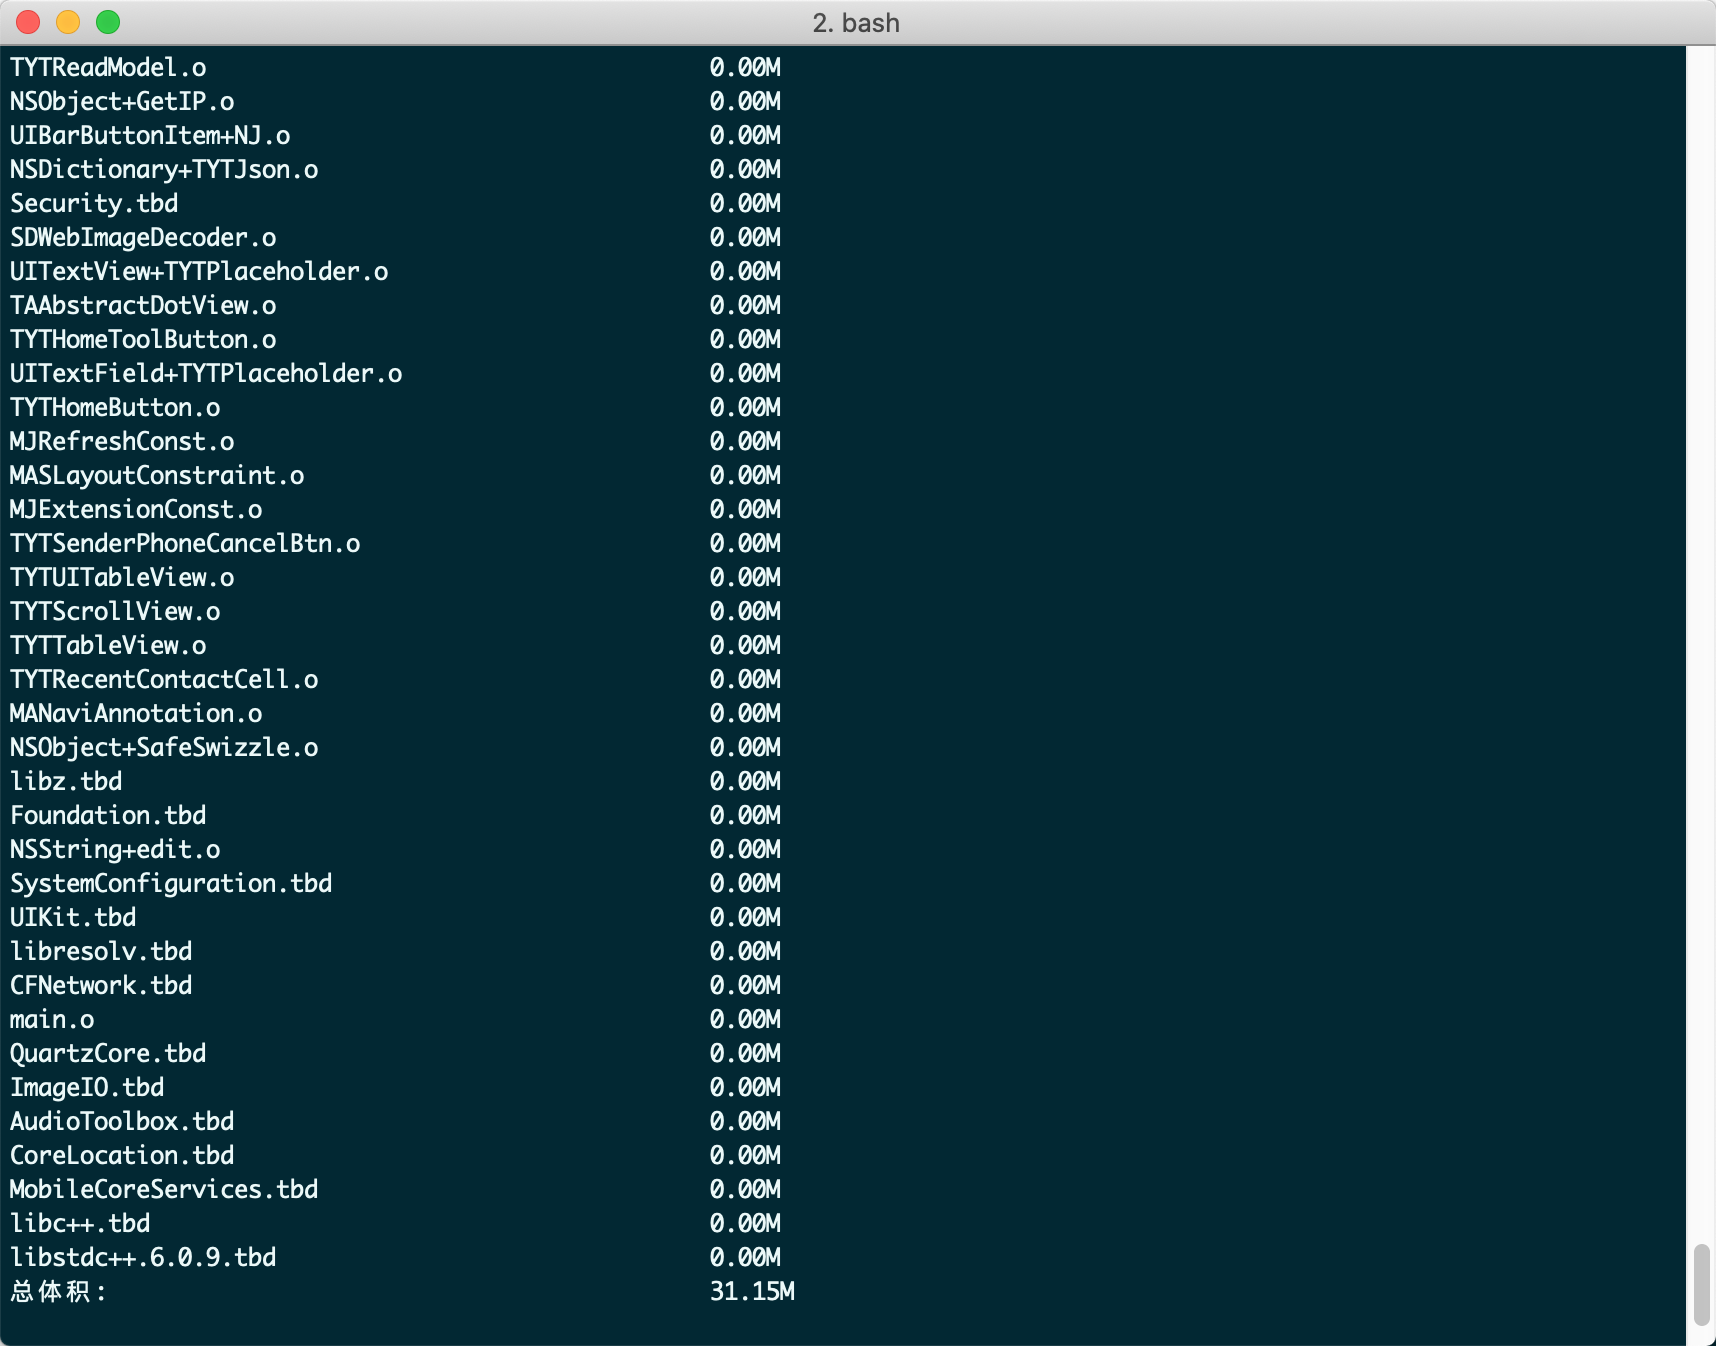Click the yellow minimize window button
The width and height of the screenshot is (1716, 1346).
(x=68, y=22)
